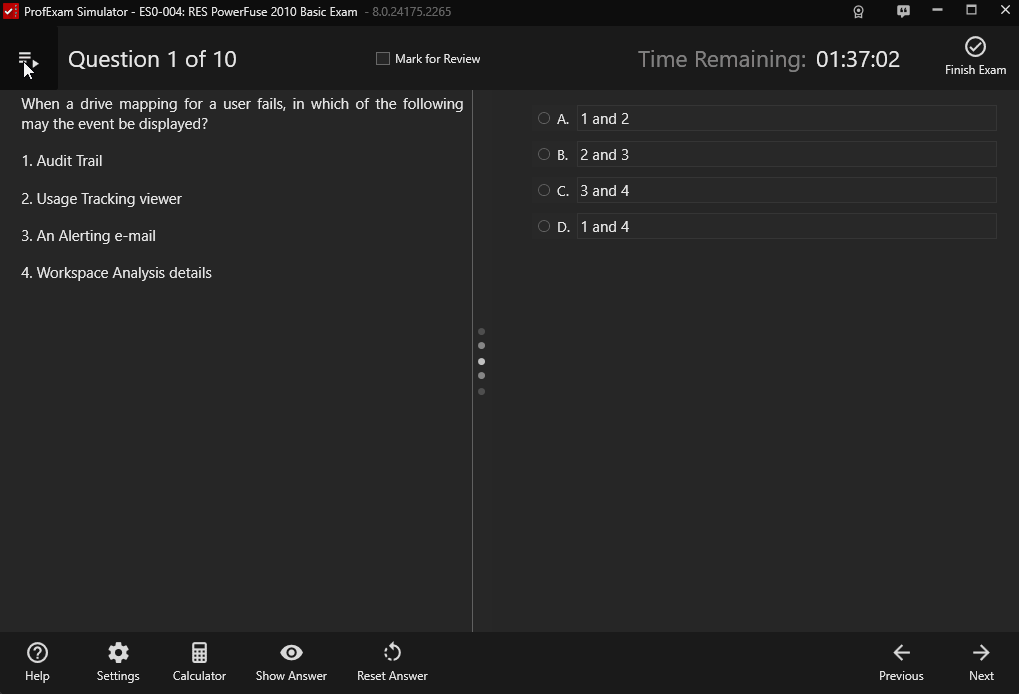Viewport: 1019px width, 694px height.
Task: Pick radio option D
Action: point(544,226)
